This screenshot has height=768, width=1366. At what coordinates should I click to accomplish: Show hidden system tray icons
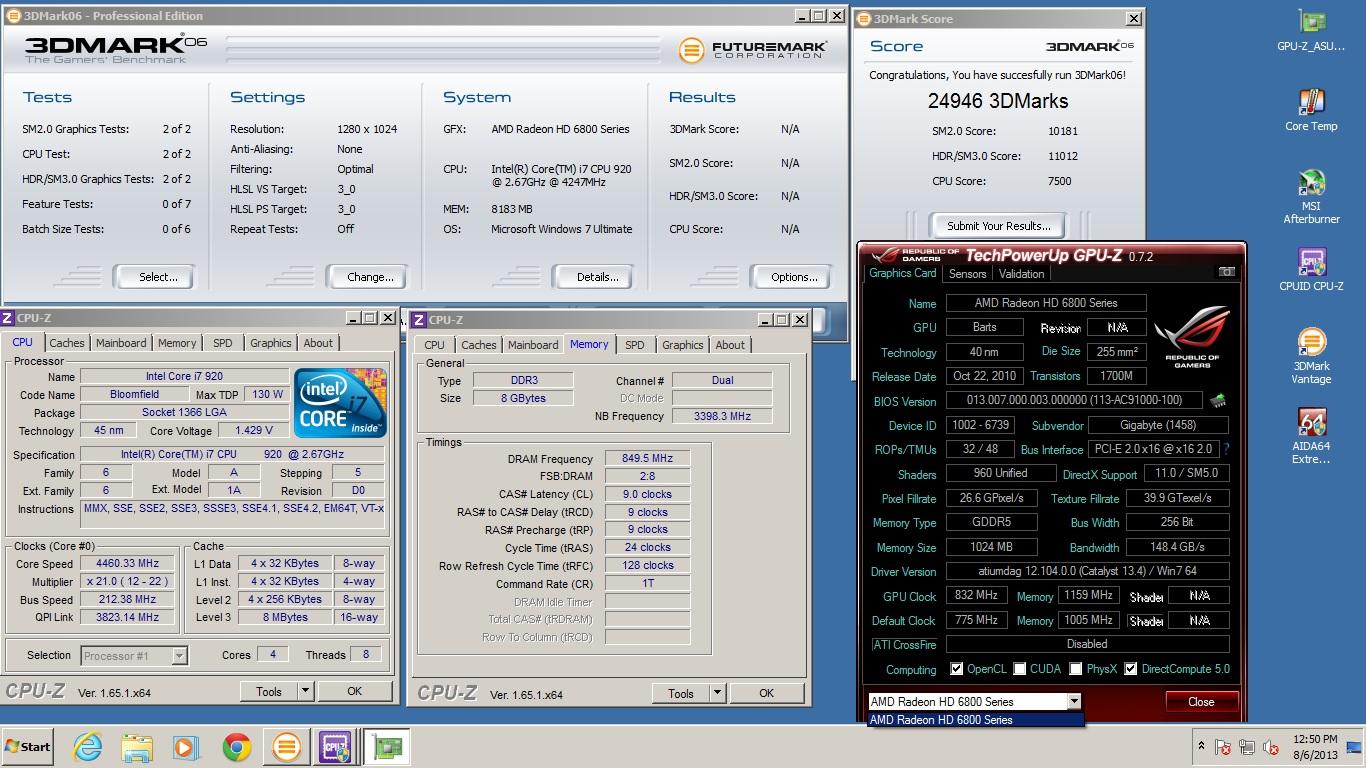(1201, 747)
